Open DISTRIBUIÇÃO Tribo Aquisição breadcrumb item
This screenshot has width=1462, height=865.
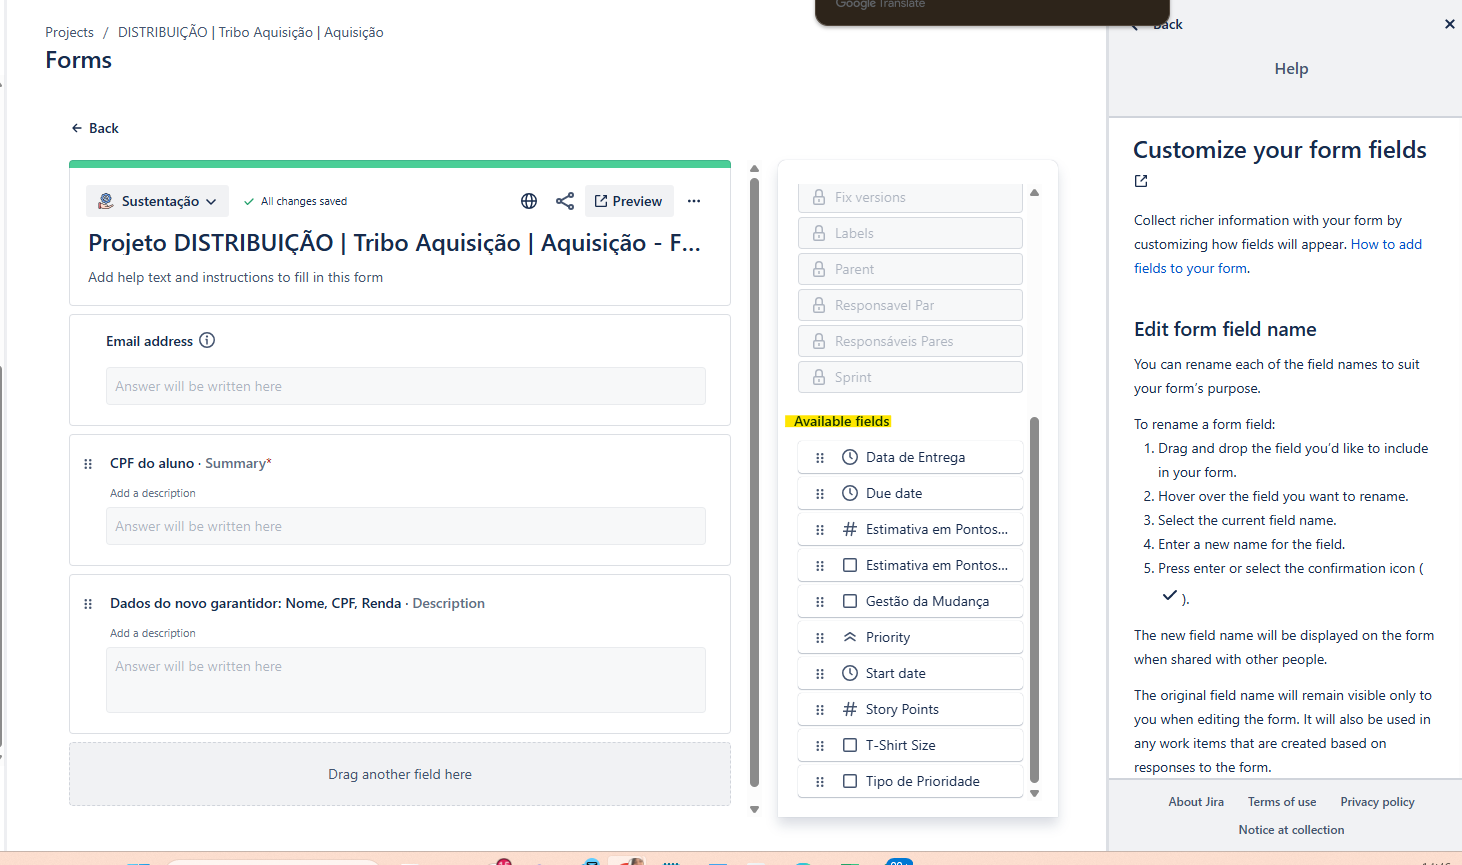(x=251, y=32)
